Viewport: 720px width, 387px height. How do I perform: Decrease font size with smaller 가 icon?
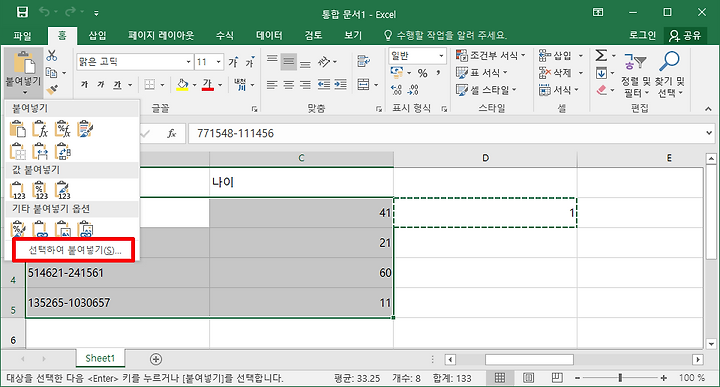tap(249, 62)
